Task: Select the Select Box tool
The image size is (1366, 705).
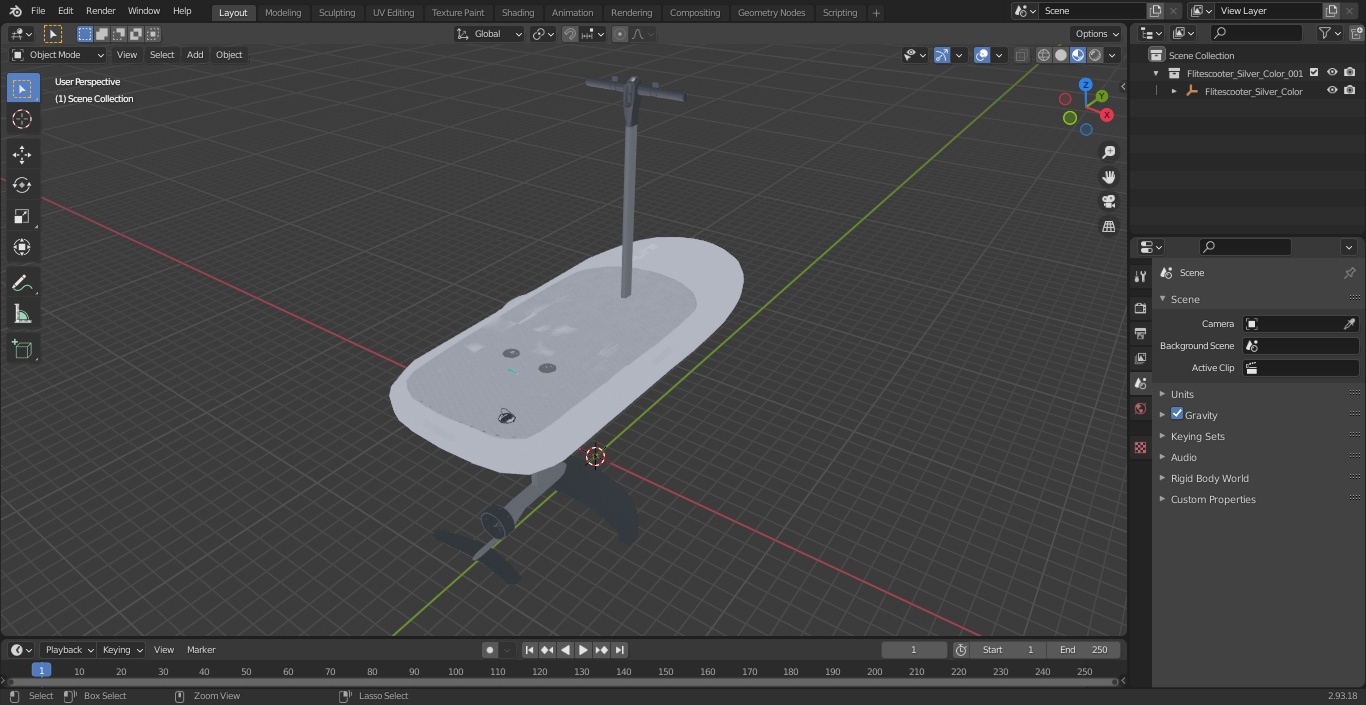Action: [x=22, y=89]
